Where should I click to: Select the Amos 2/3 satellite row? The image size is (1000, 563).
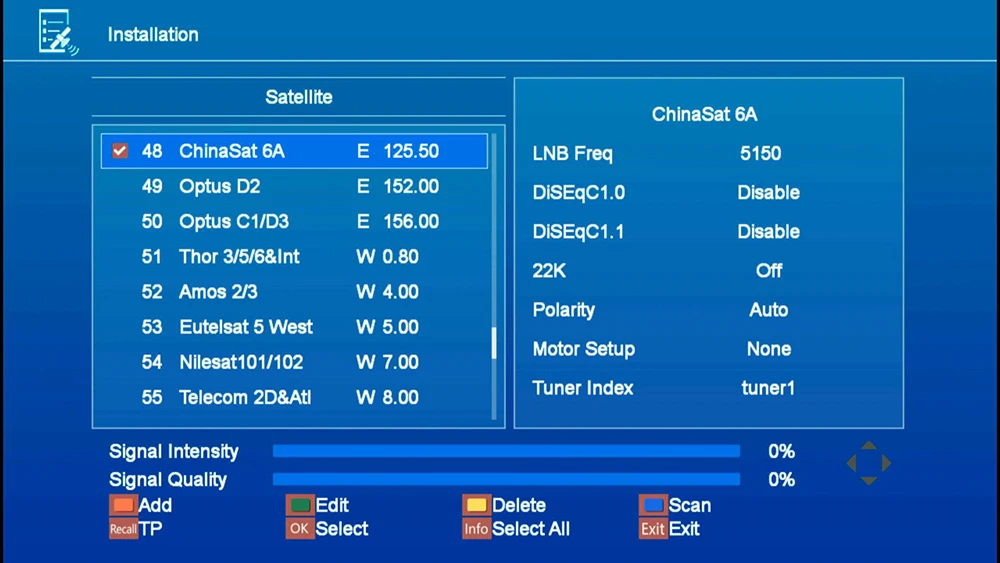[294, 291]
